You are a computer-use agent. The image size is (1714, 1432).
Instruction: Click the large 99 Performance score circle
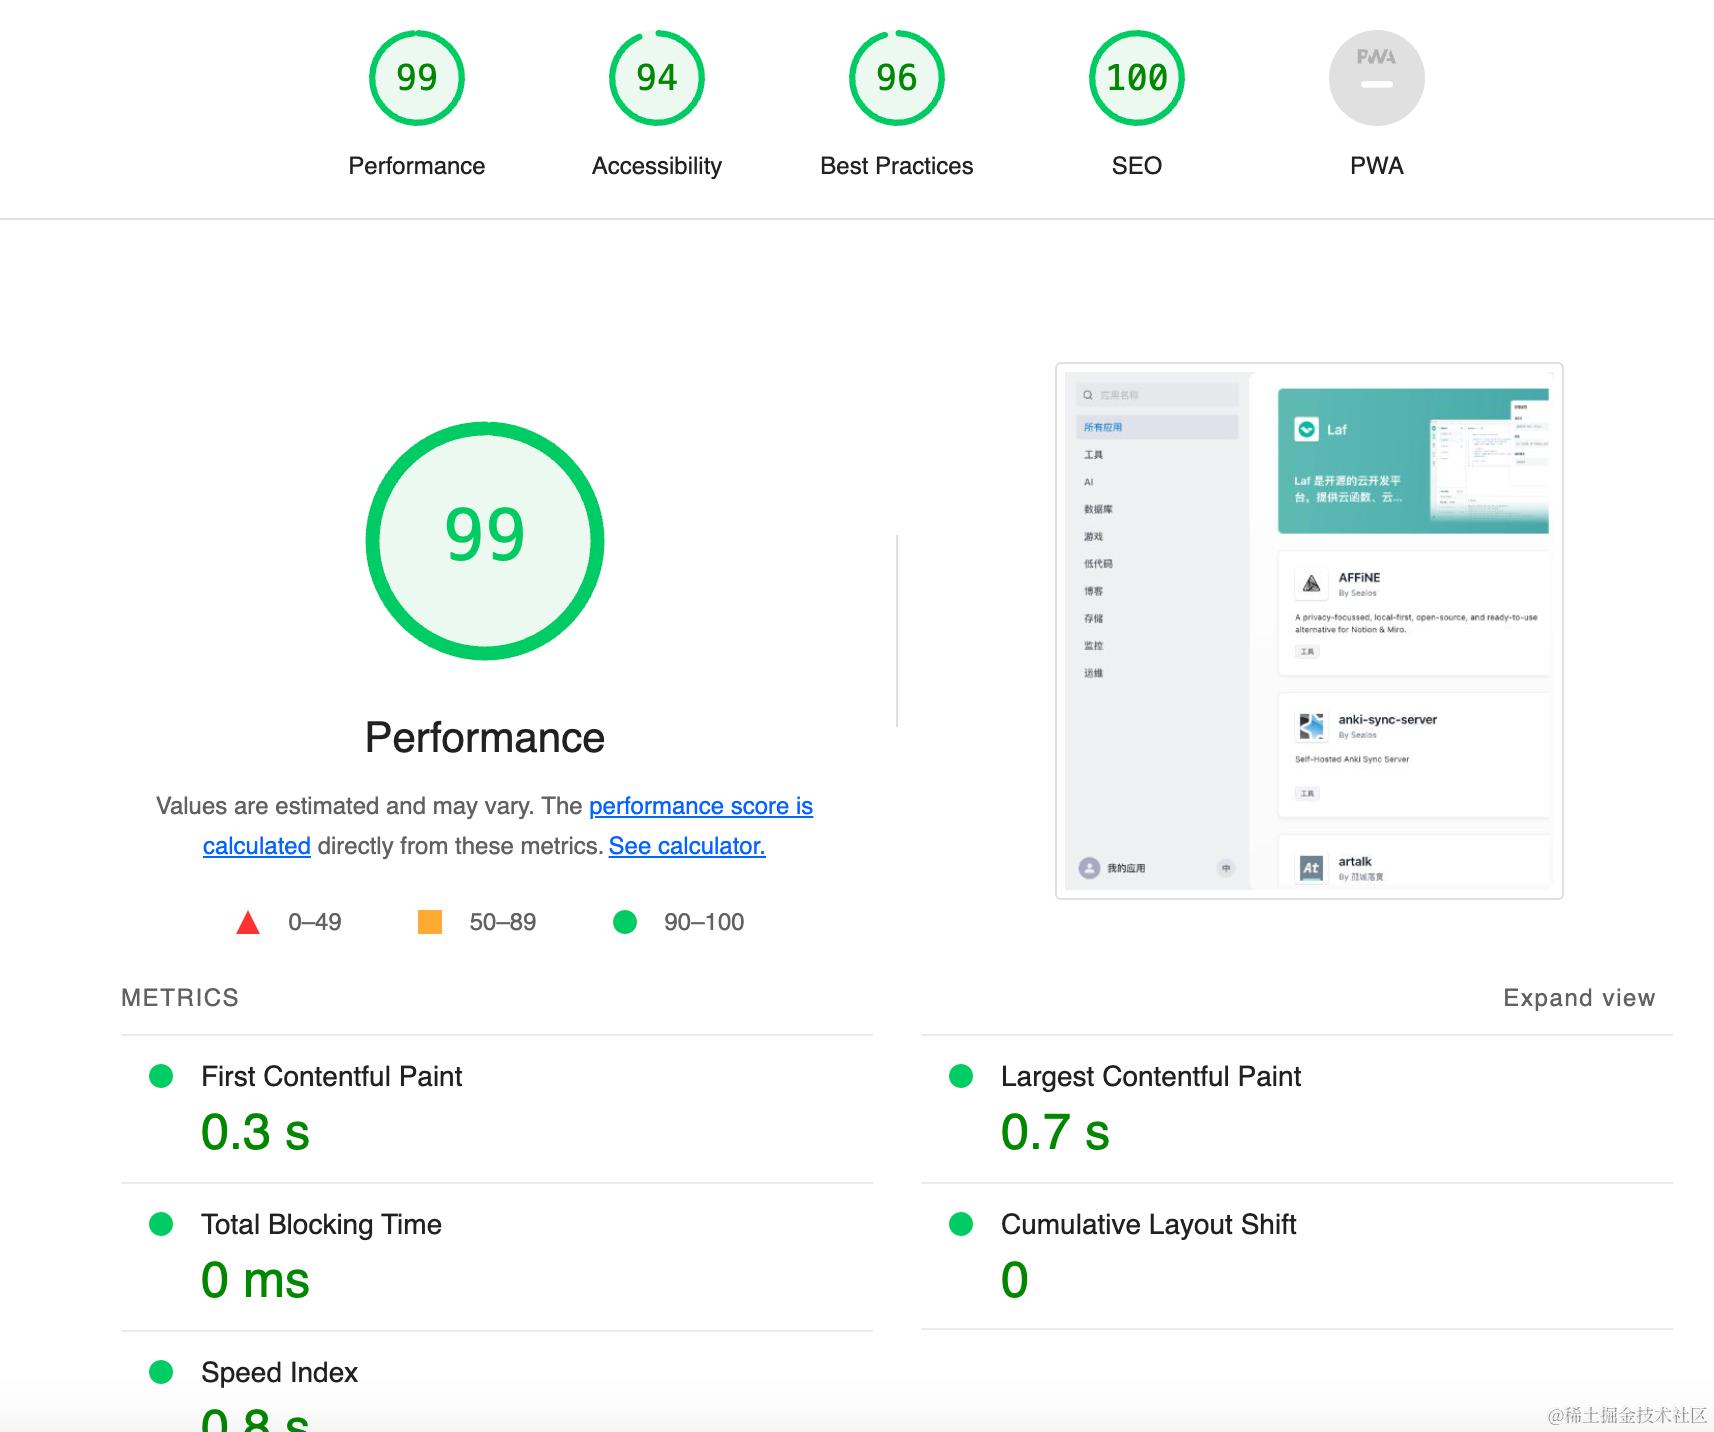click(485, 541)
